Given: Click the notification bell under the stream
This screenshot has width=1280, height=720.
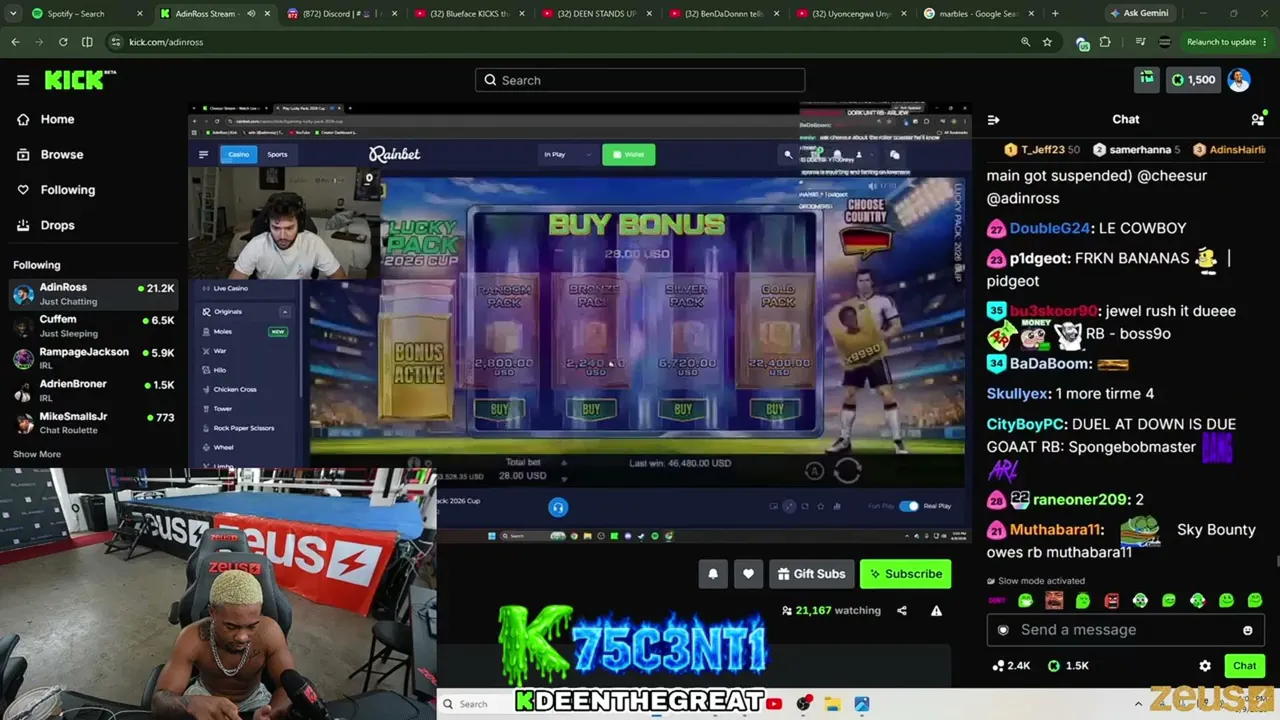Looking at the screenshot, I should pyautogui.click(x=713, y=574).
